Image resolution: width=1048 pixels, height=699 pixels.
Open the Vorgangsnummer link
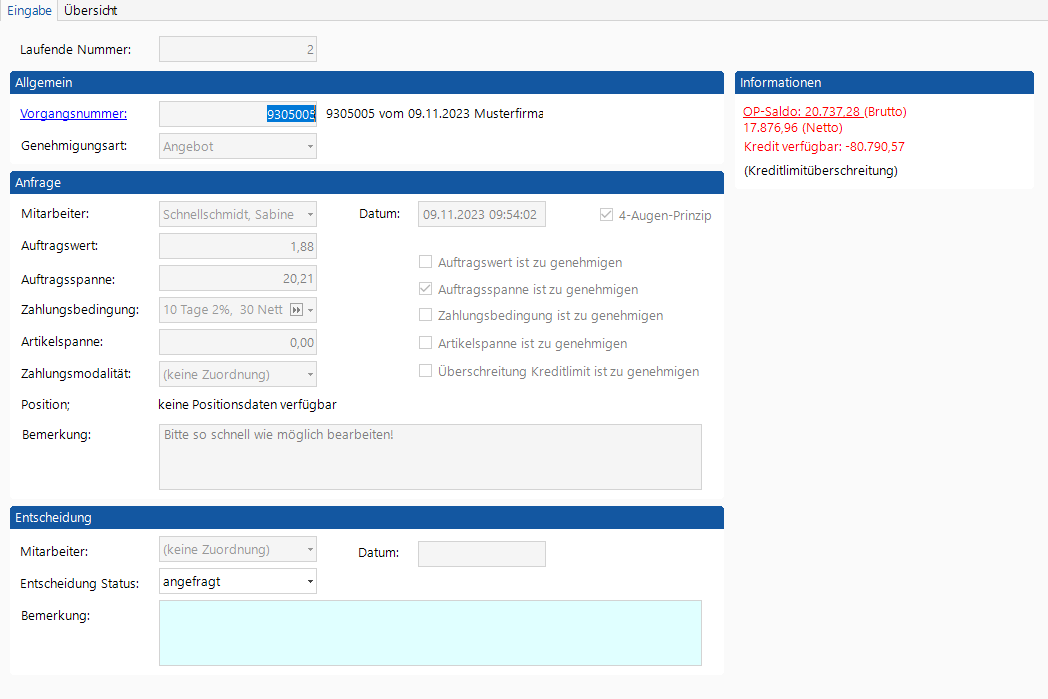(73, 114)
